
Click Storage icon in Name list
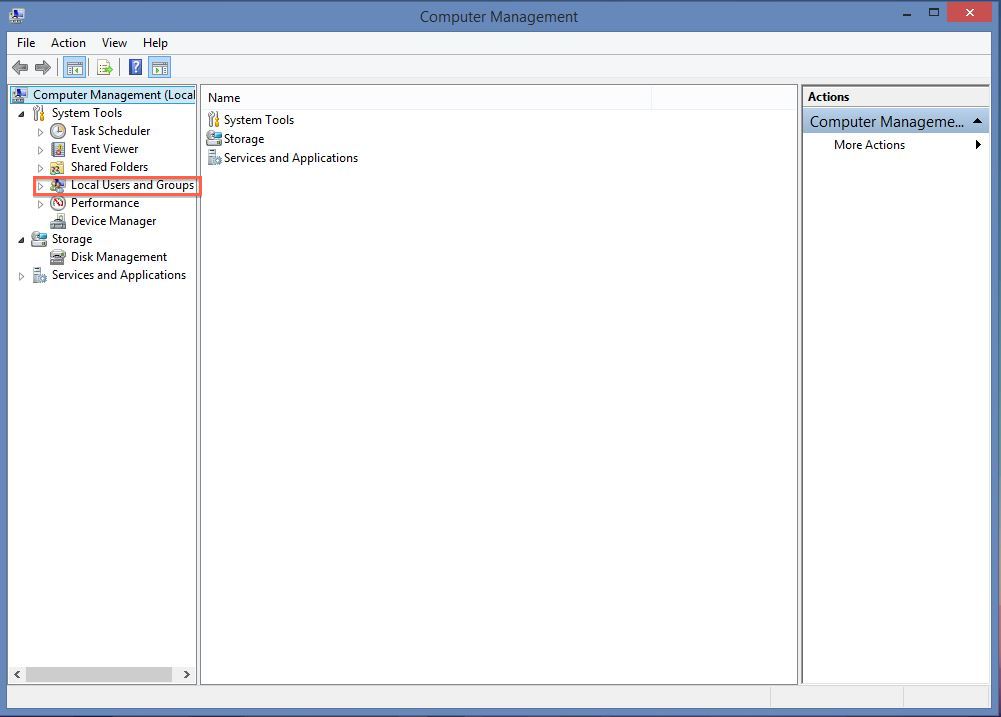coord(214,139)
